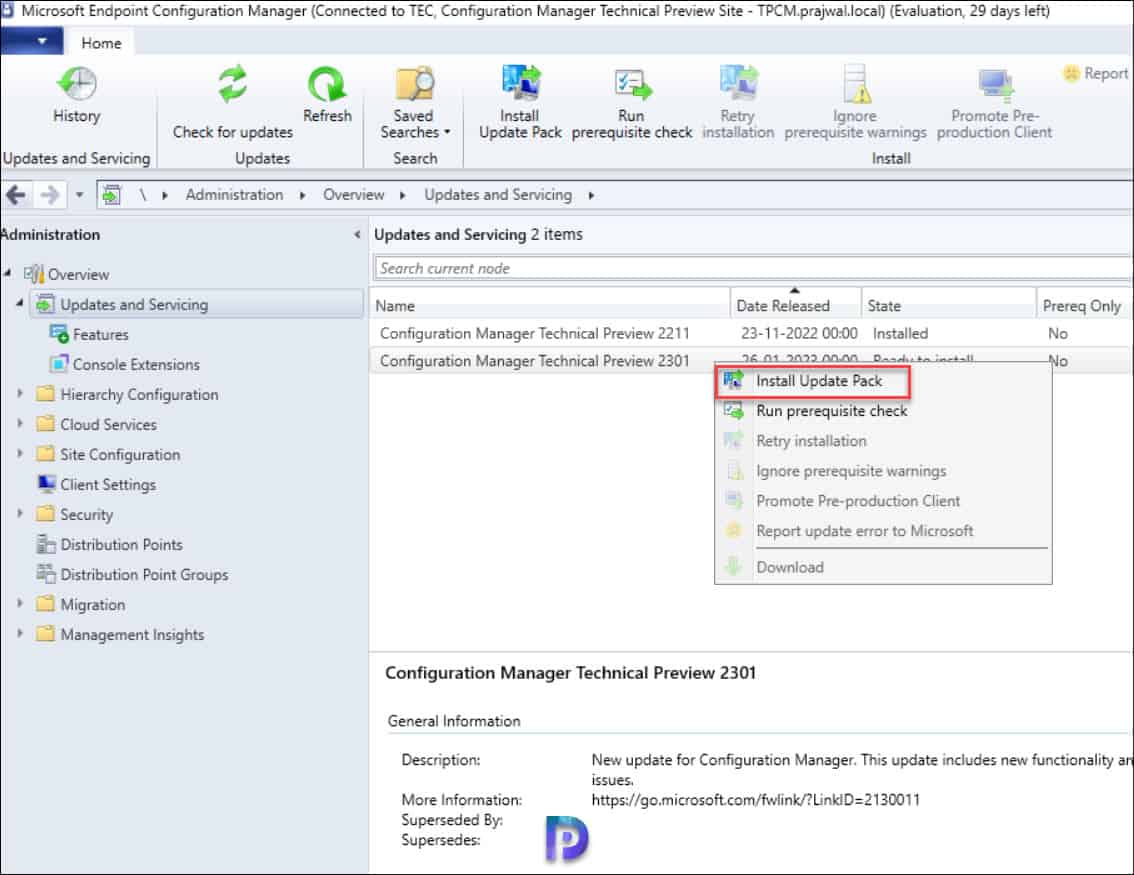The image size is (1134, 875).
Task: Sort by the Name column header
Action: (x=550, y=306)
